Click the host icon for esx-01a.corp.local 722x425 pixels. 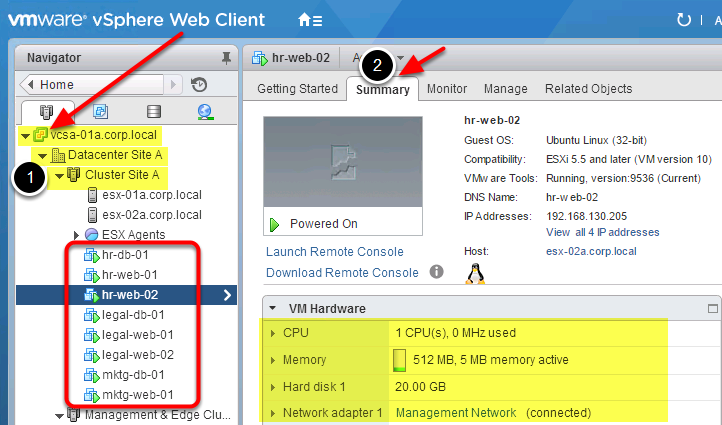coord(92,195)
